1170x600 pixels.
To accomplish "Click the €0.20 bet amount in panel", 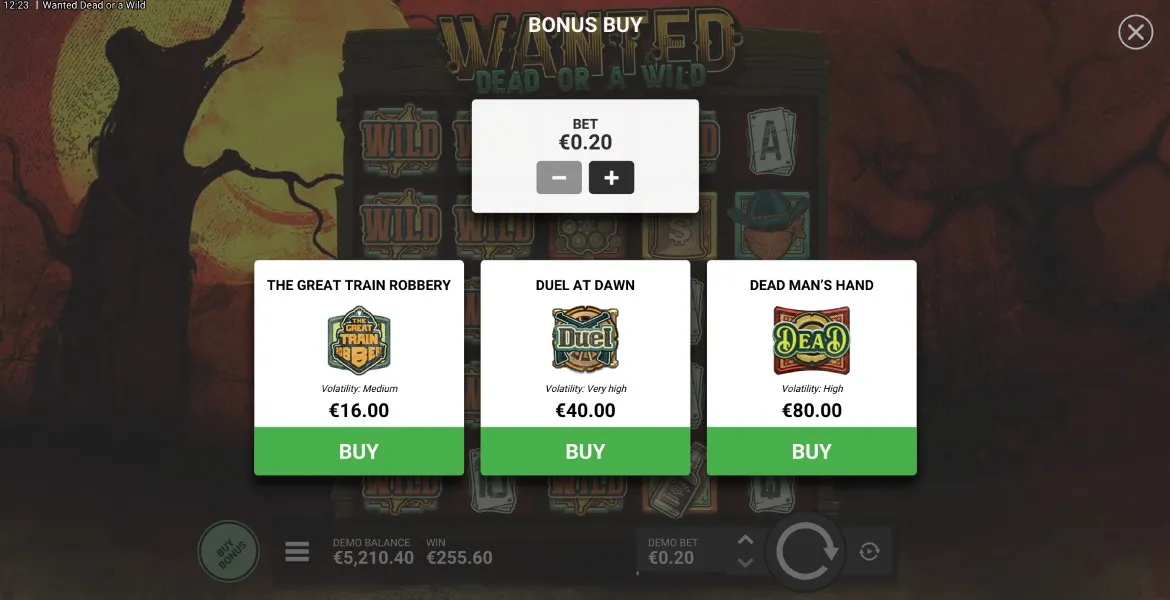I will tap(585, 142).
